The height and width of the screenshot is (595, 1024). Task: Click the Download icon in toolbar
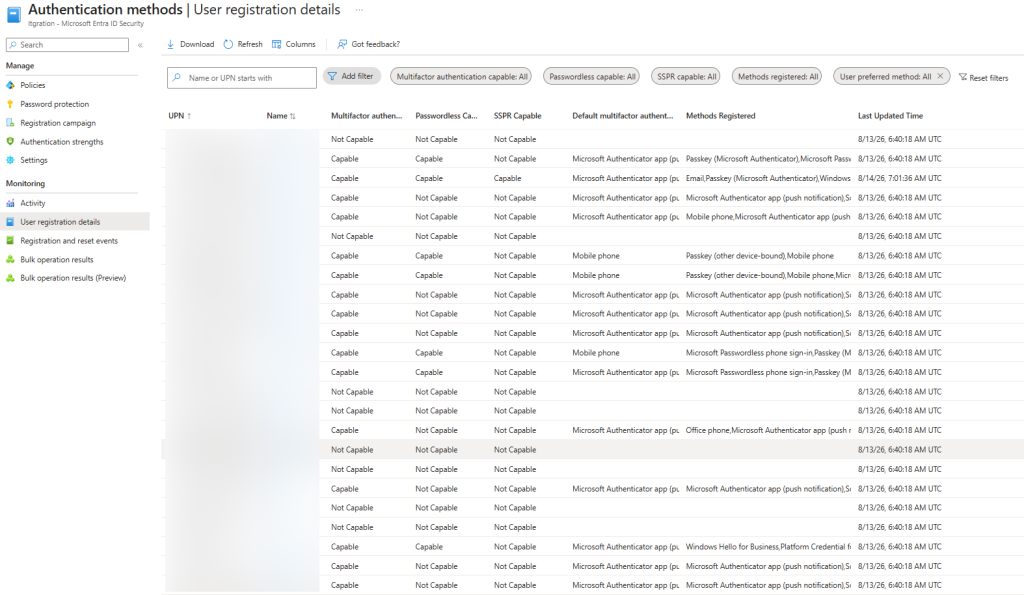(x=170, y=44)
